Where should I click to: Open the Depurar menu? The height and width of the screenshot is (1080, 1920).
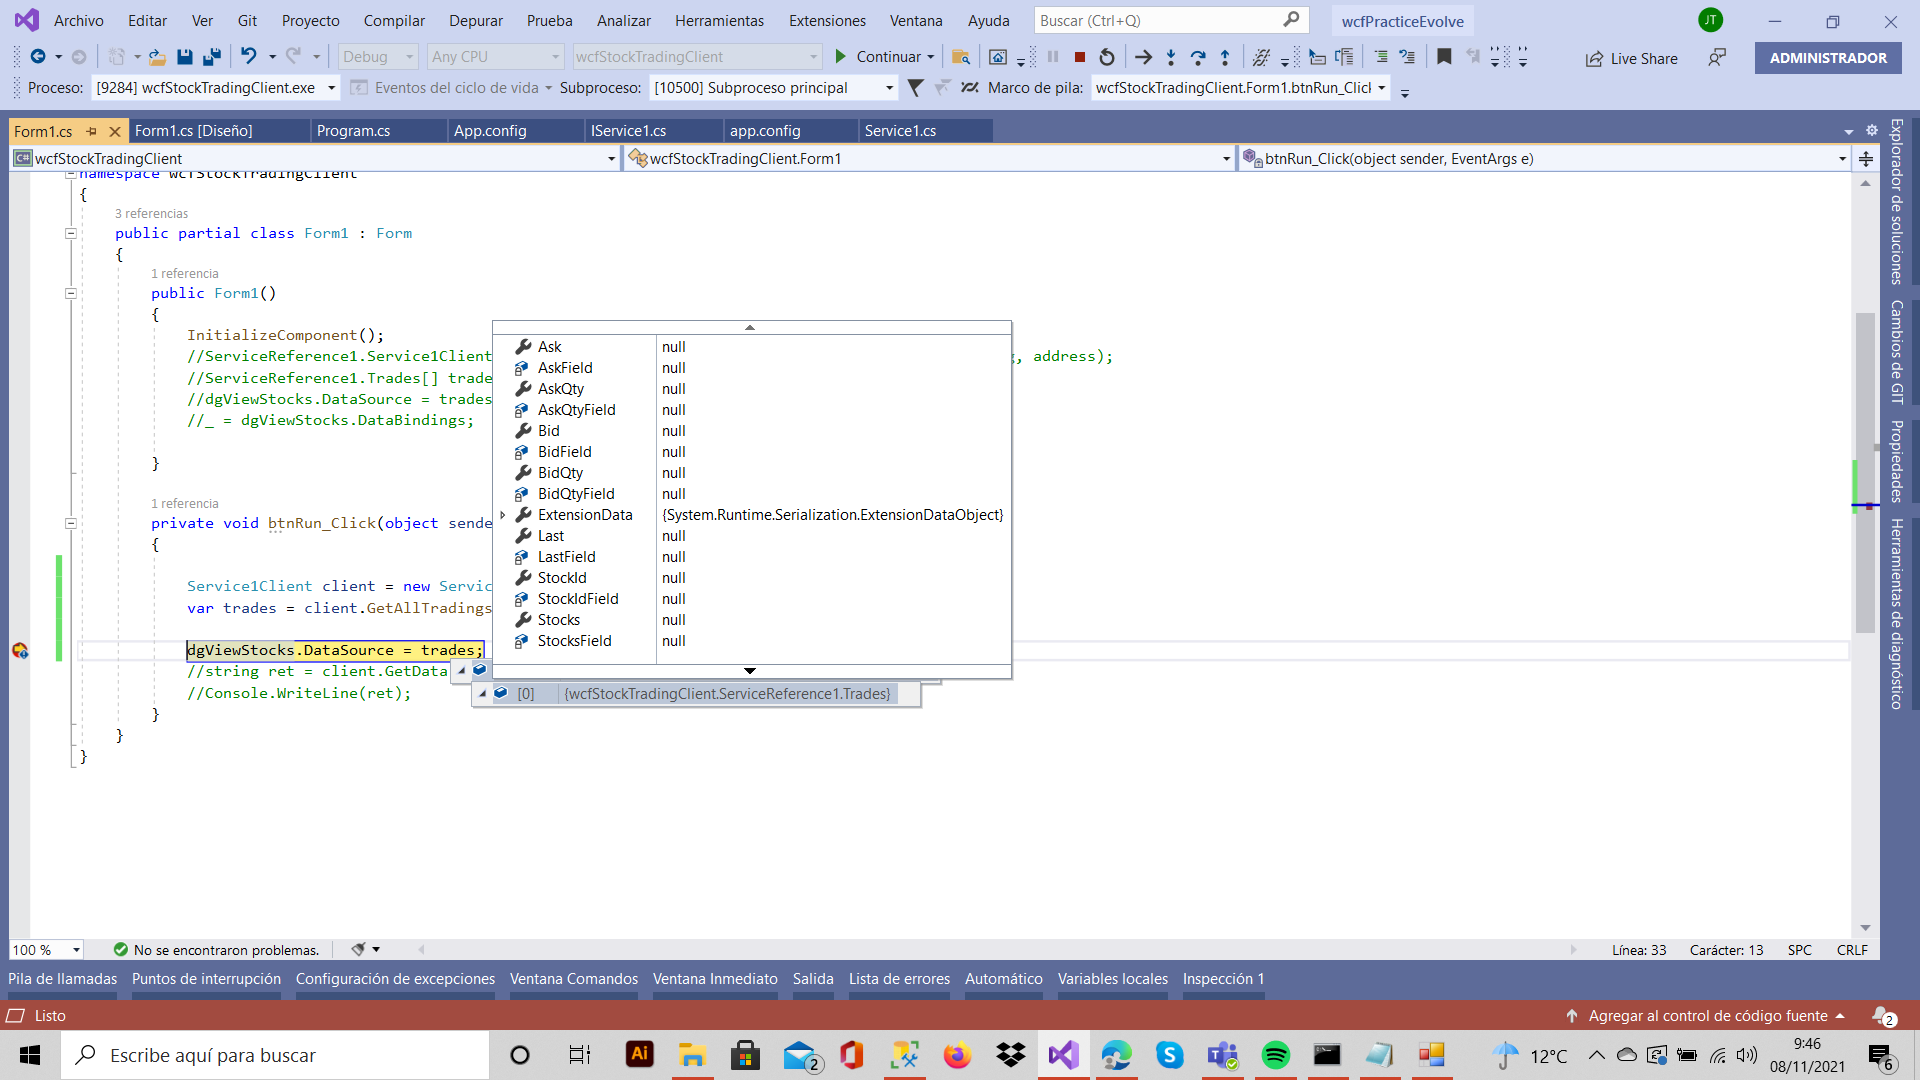click(476, 20)
